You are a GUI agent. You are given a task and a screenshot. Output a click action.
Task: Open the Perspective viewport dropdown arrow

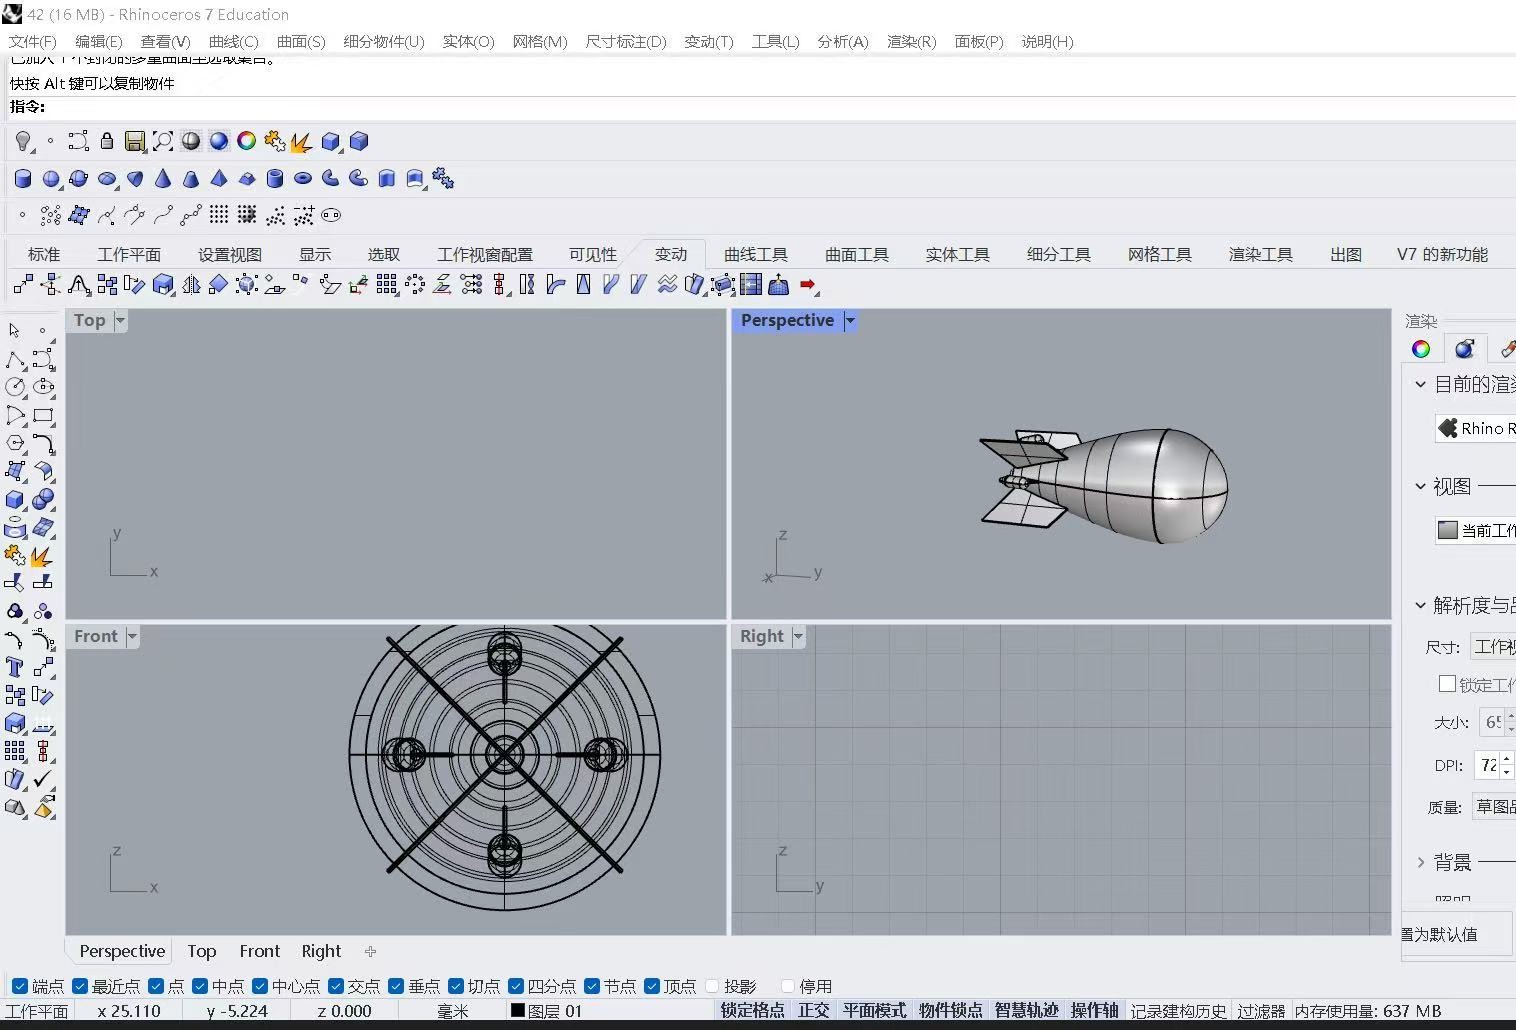click(x=850, y=320)
